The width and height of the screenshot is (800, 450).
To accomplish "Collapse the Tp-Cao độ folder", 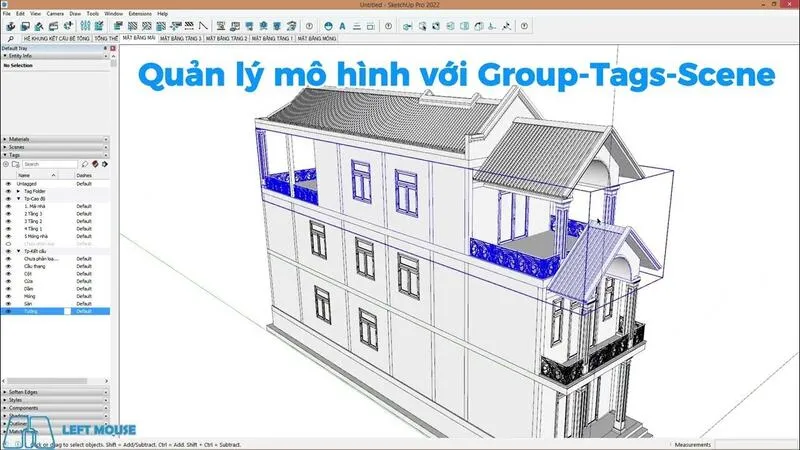I will point(18,198).
